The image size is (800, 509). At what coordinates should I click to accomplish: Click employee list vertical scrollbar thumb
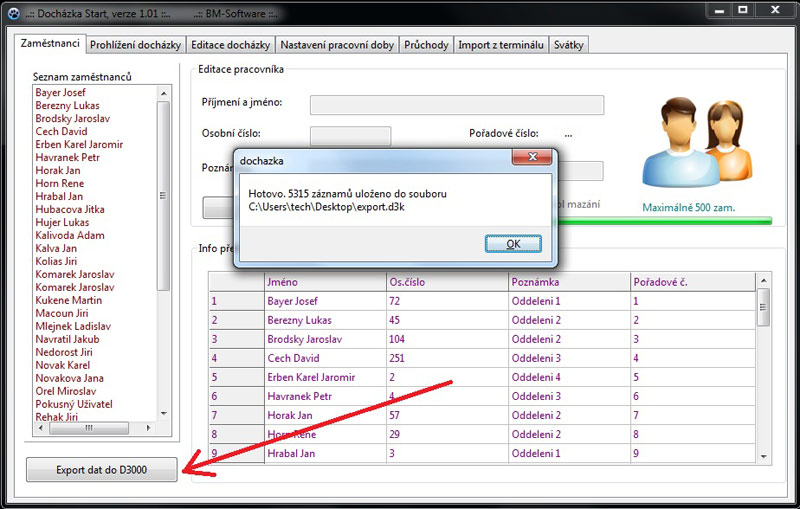tap(163, 196)
